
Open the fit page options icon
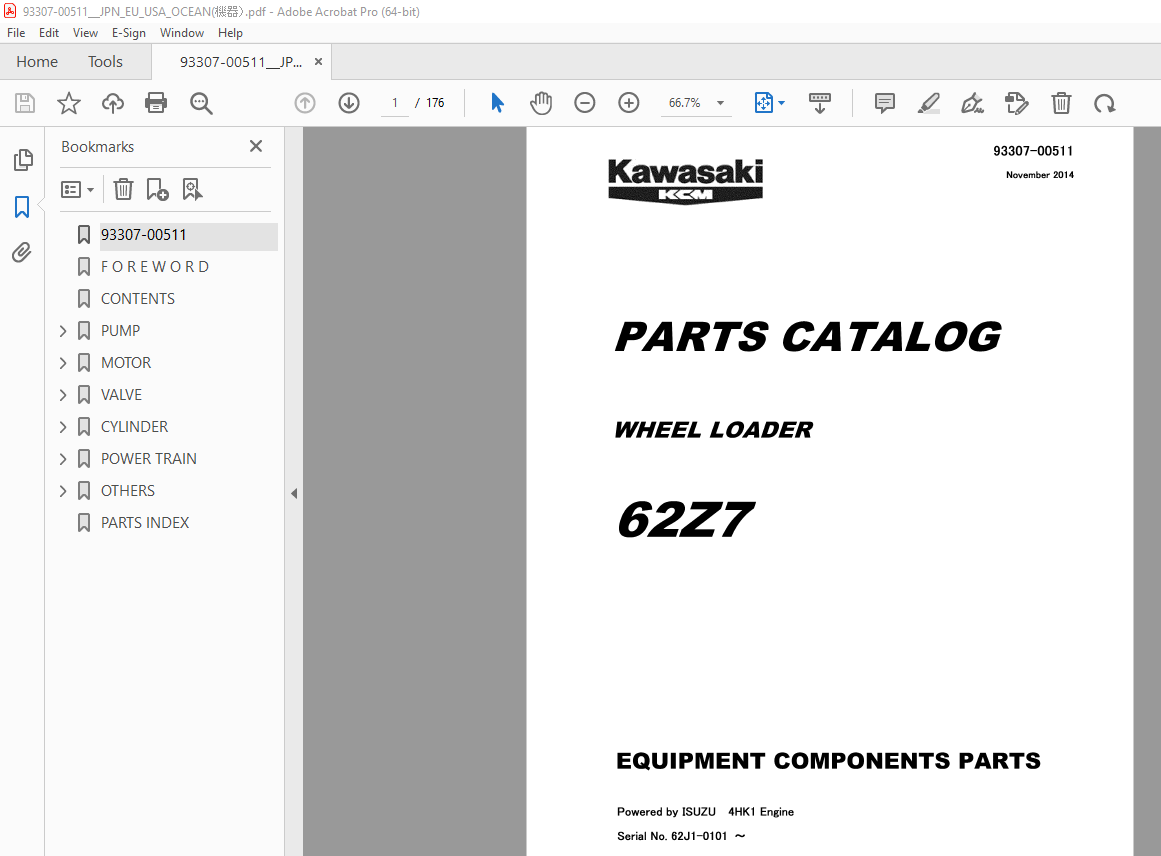[769, 103]
